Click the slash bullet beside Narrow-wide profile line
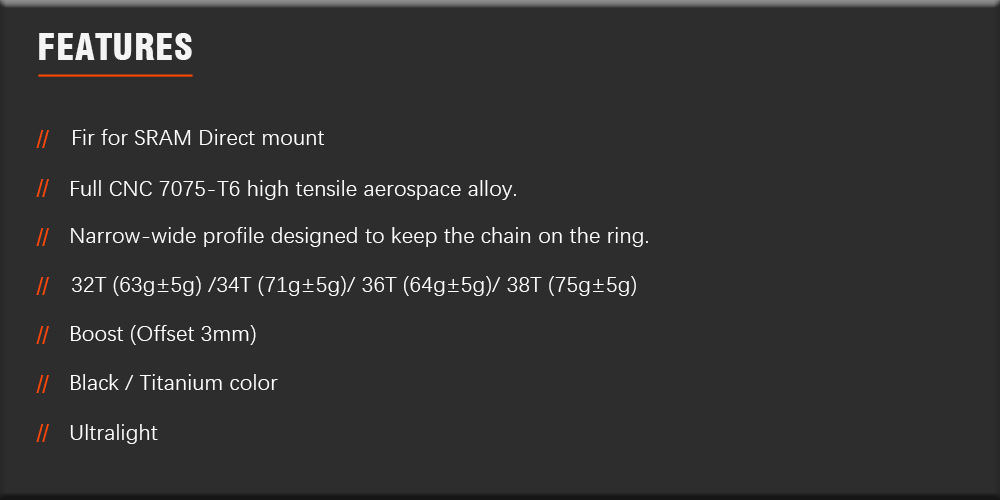 [43, 238]
